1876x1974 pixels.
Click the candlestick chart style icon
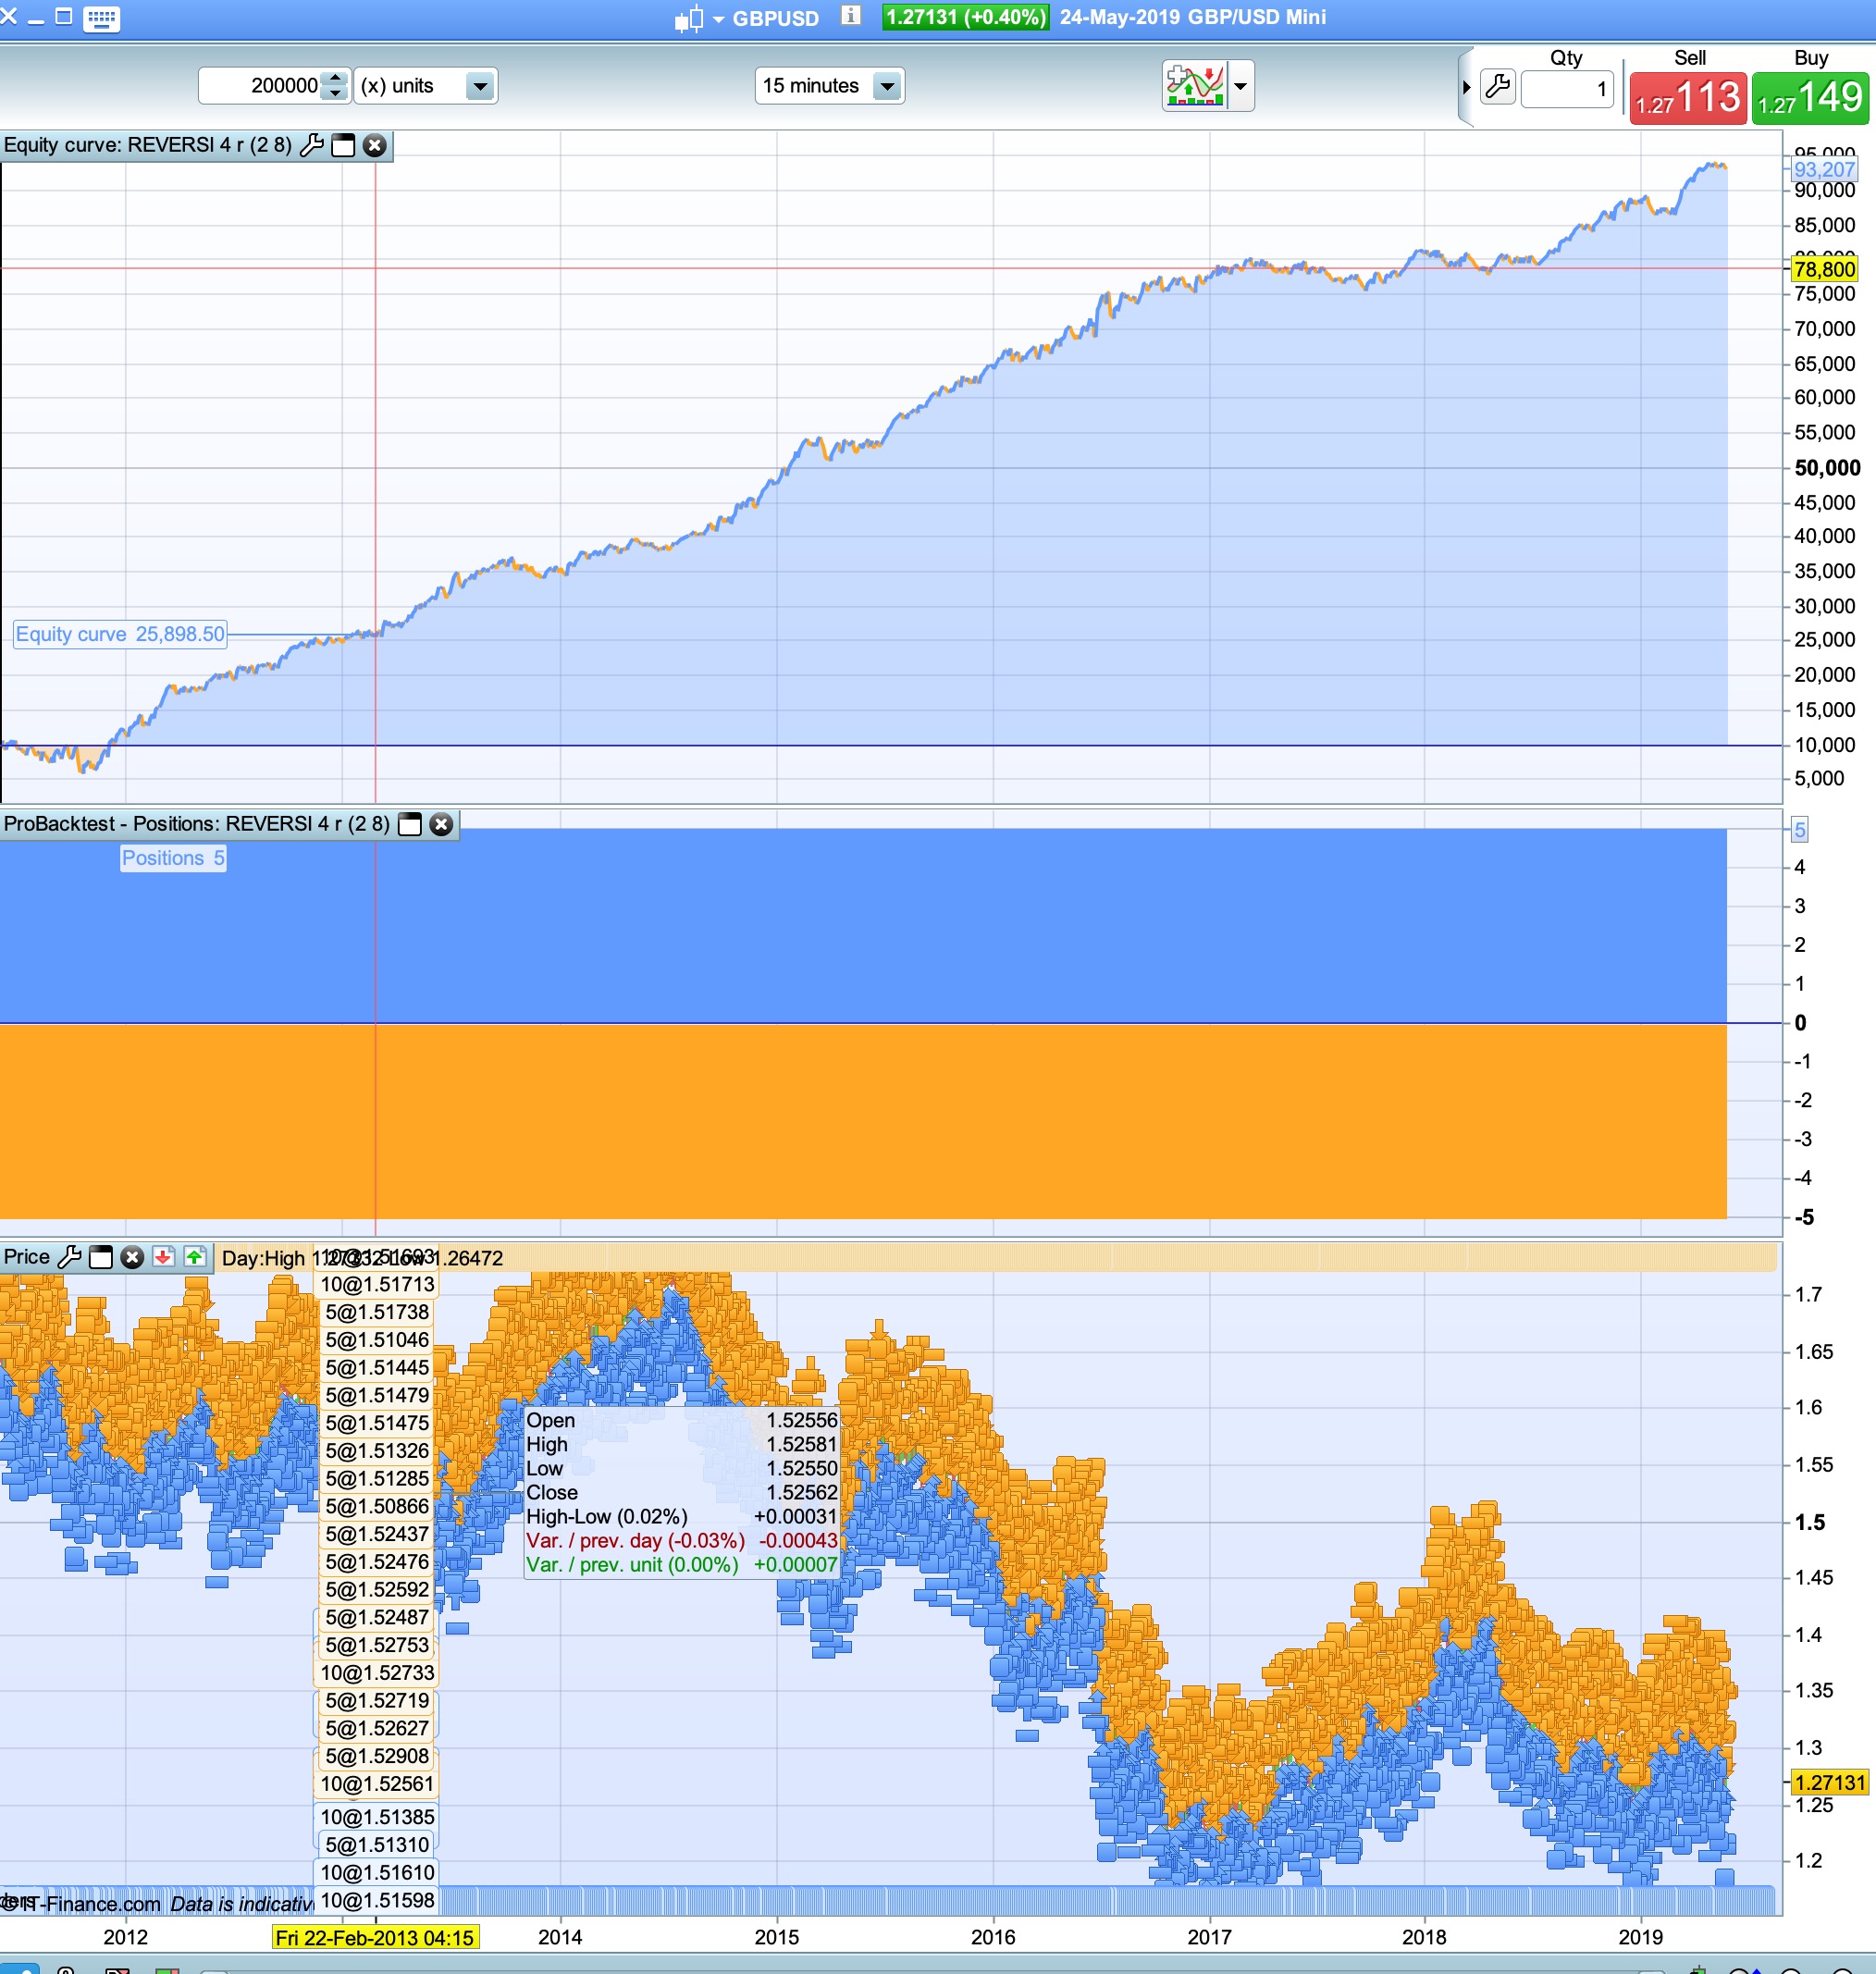click(688, 19)
